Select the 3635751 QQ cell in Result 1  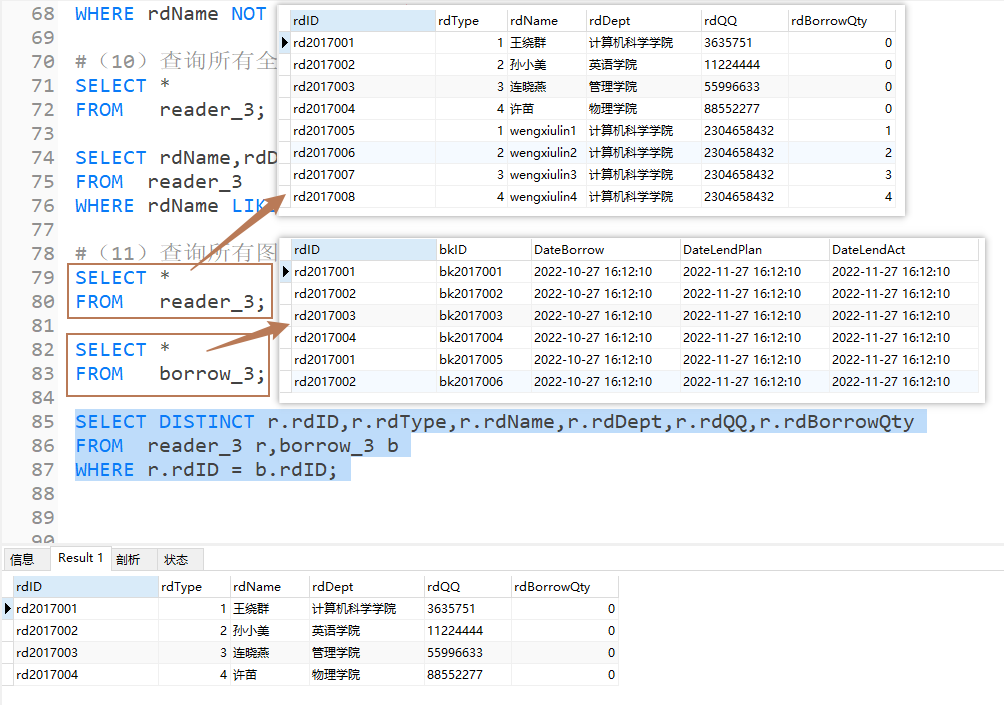tap(467, 608)
